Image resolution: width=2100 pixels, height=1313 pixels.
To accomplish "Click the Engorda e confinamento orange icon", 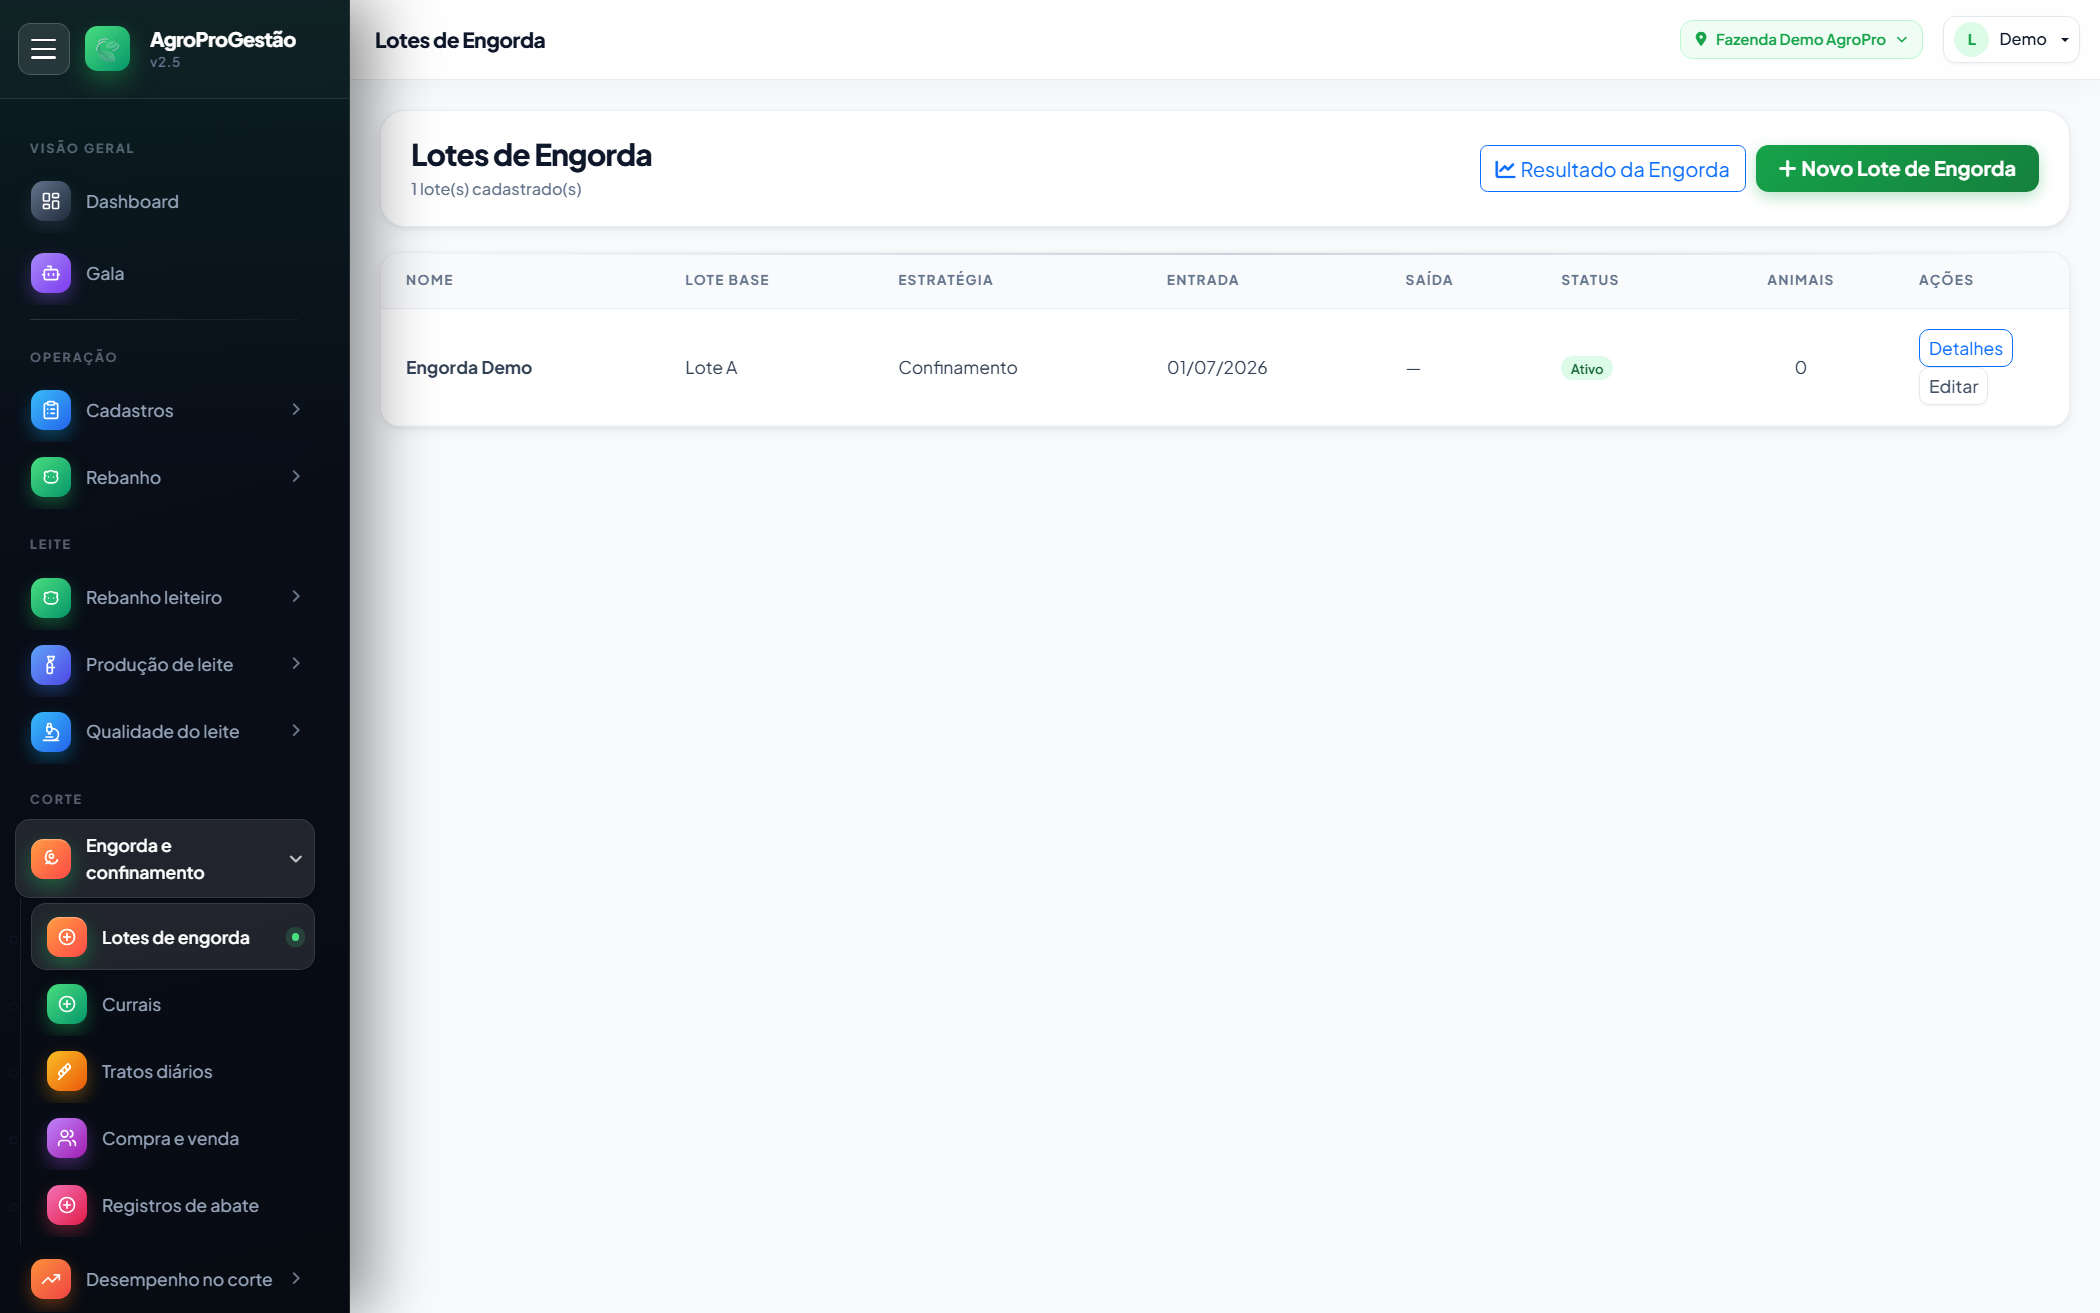I will coord(51,858).
